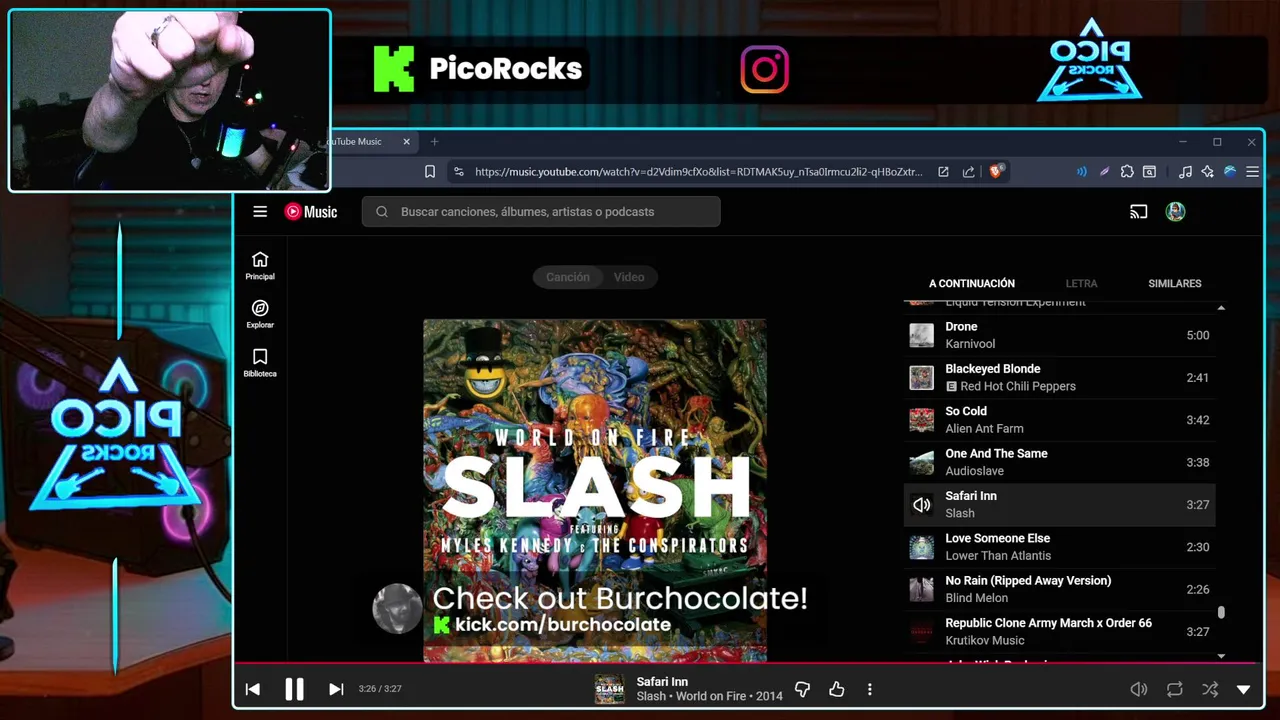Open the A CONTINUACIÓN tab
The width and height of the screenshot is (1280, 720).
pyautogui.click(x=972, y=283)
